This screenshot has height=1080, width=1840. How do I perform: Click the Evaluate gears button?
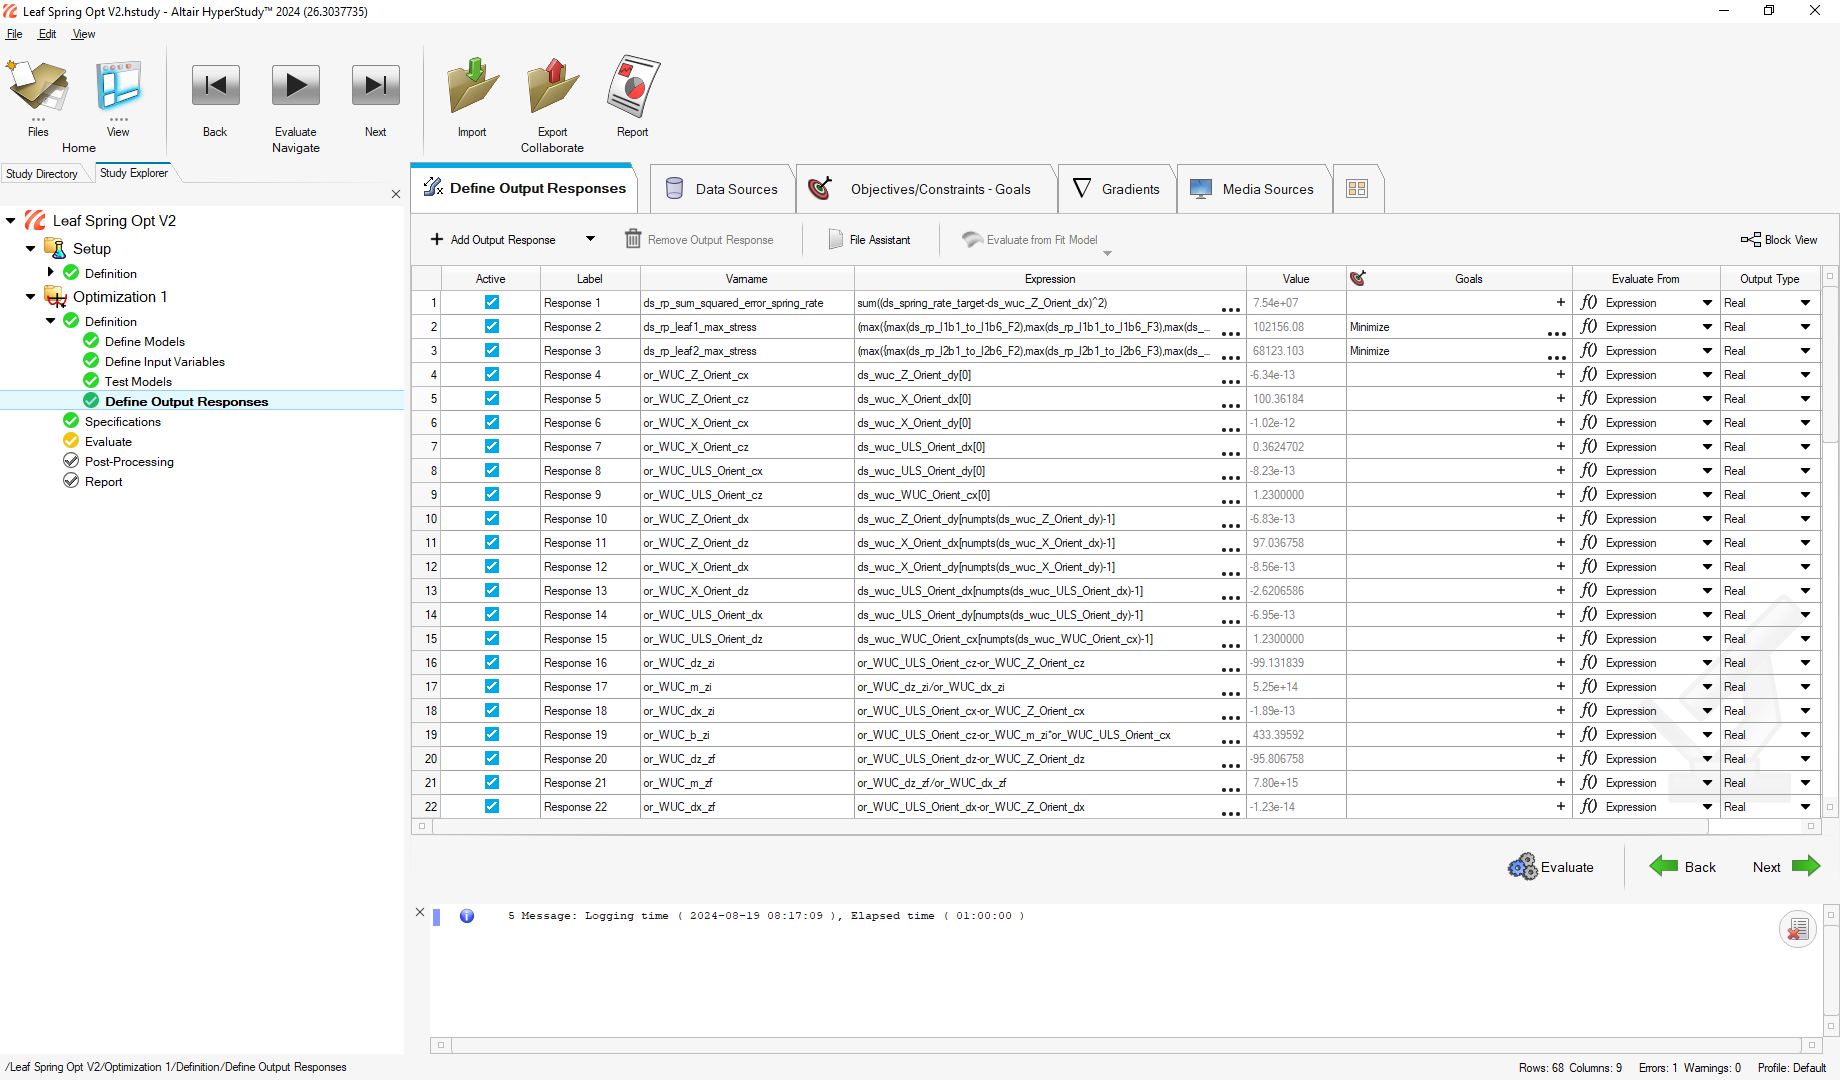1551,867
